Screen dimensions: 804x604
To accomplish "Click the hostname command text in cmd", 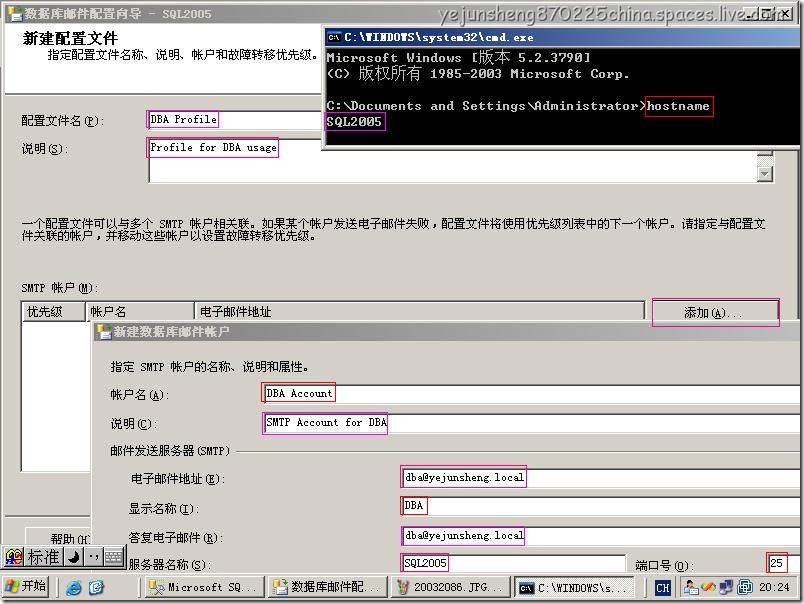I will (678, 106).
